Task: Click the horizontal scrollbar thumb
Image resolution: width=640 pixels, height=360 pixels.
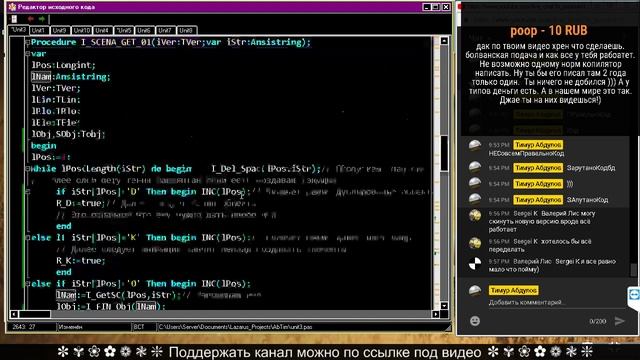Action: click(35, 314)
